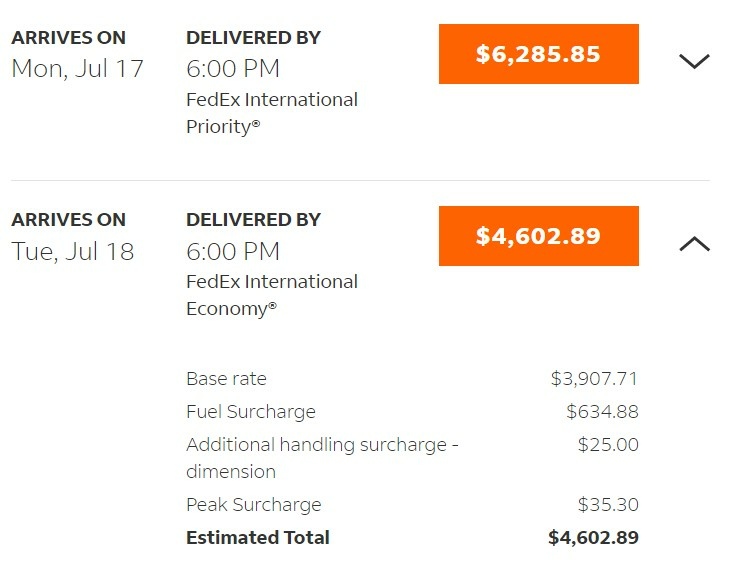Click the 6:00 PM time for Priority
This screenshot has width=734, height=578.
pos(233,69)
